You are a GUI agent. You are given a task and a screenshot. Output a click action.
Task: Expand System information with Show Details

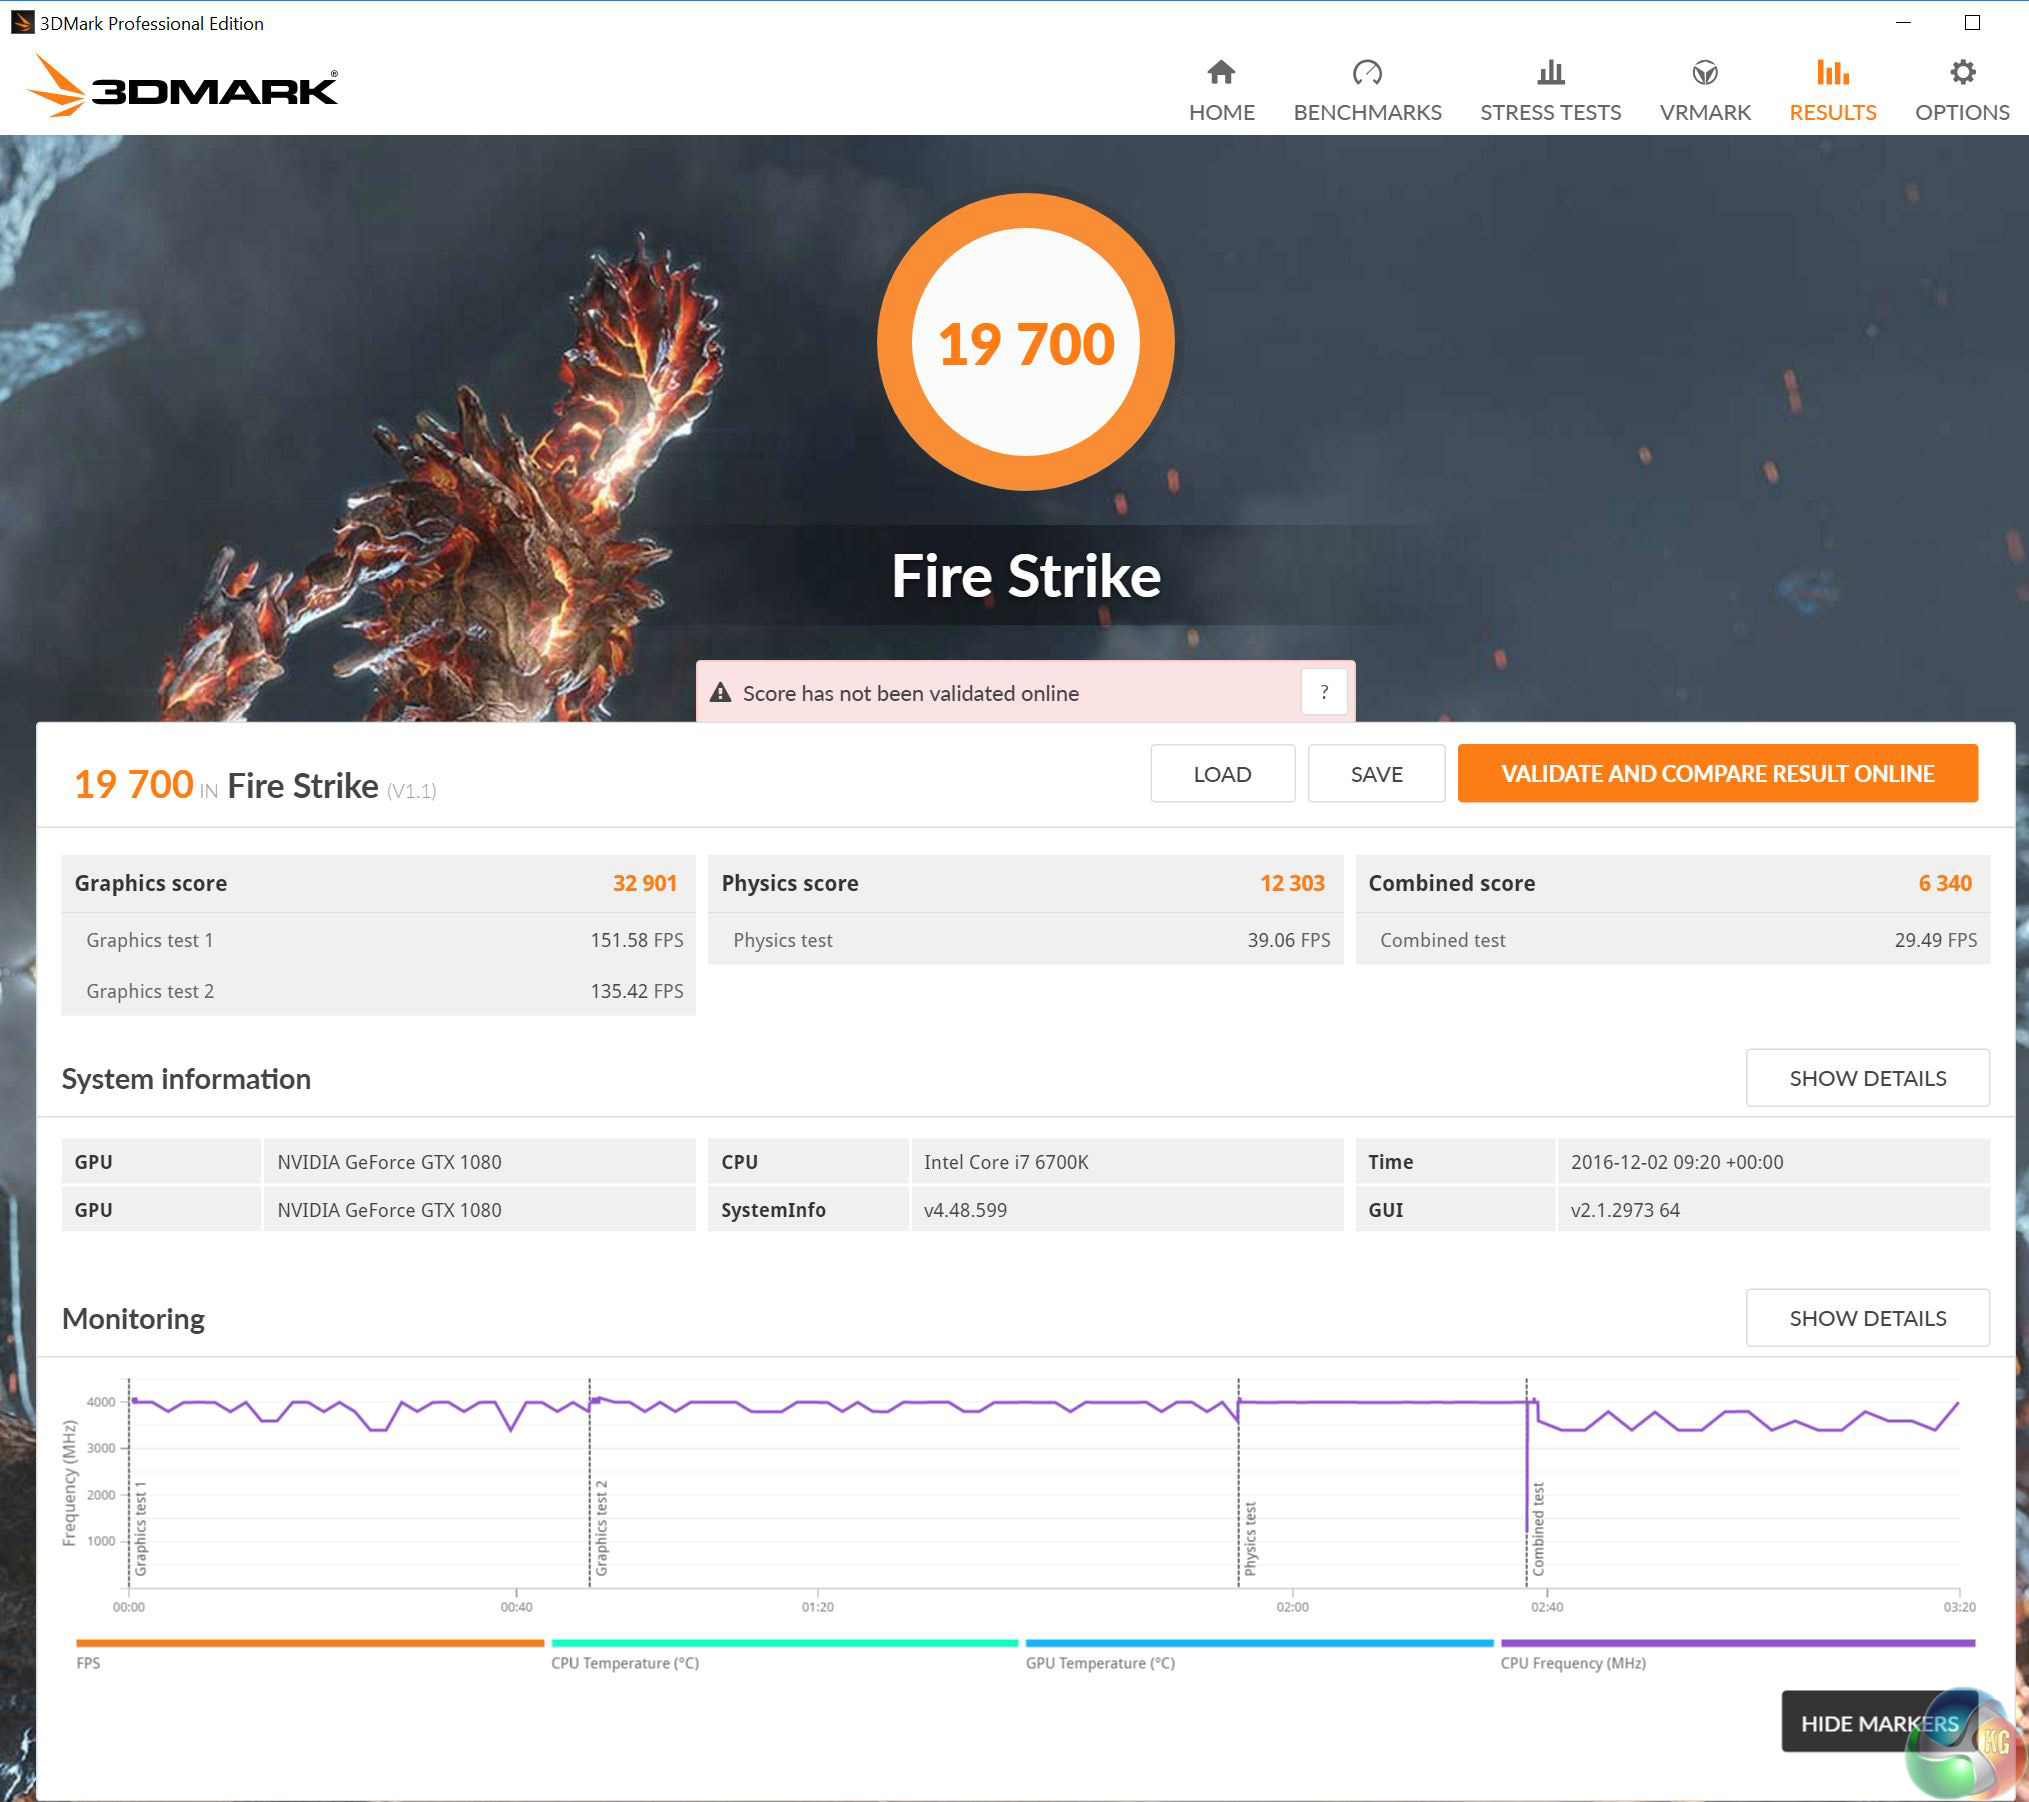(1866, 1078)
